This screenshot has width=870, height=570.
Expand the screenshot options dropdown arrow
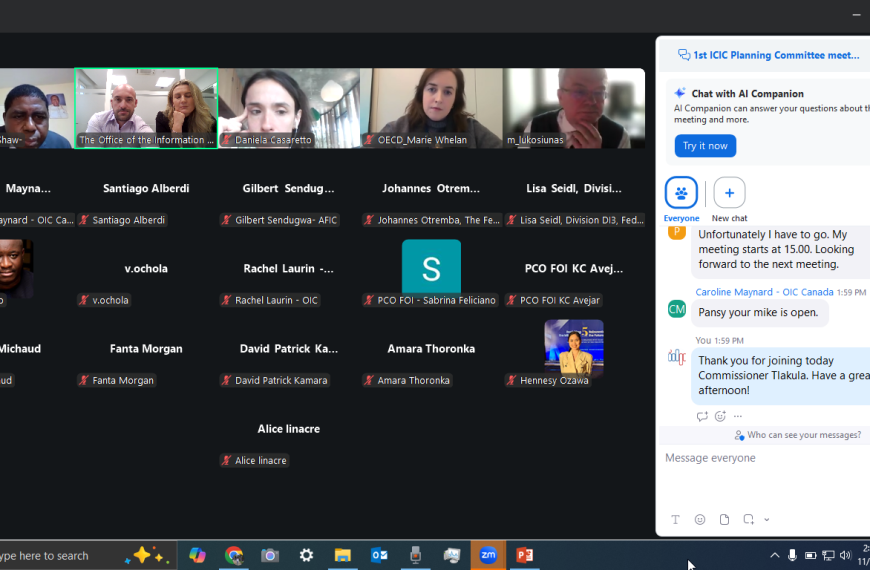767,520
